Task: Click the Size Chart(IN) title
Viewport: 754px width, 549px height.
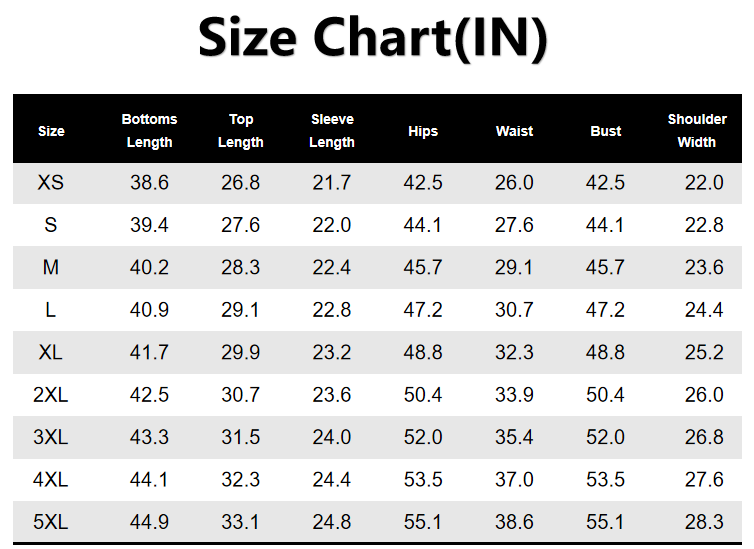Action: 373,39
